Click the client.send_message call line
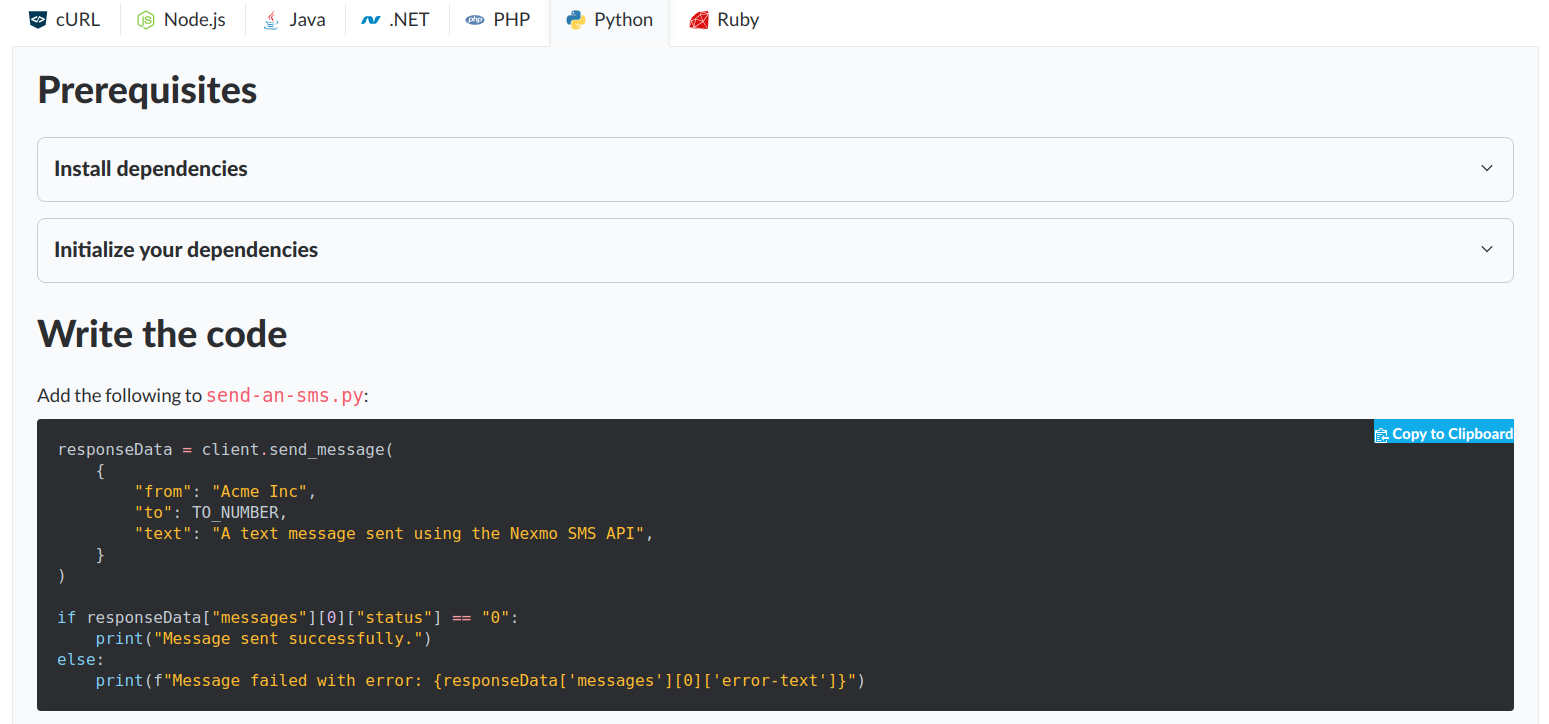This screenshot has width=1549, height=724. (x=226, y=450)
